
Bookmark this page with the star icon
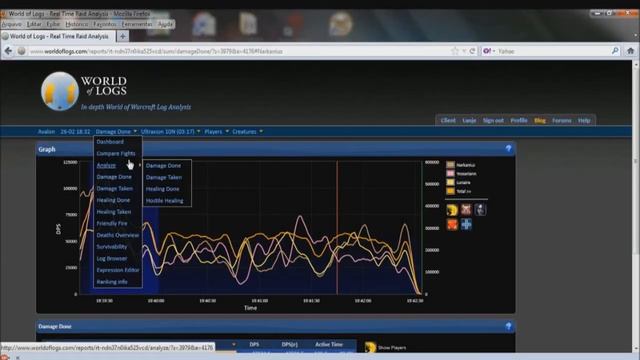[x=455, y=51]
